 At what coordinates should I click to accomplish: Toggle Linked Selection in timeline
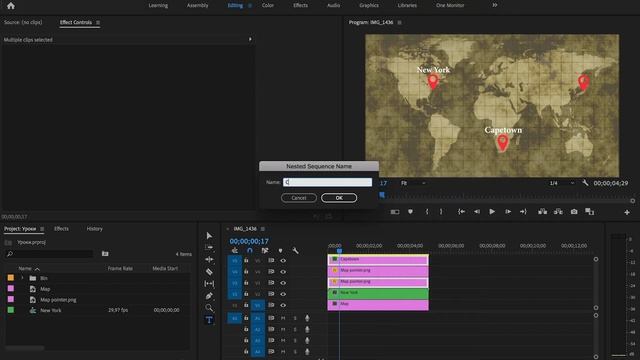pos(265,251)
